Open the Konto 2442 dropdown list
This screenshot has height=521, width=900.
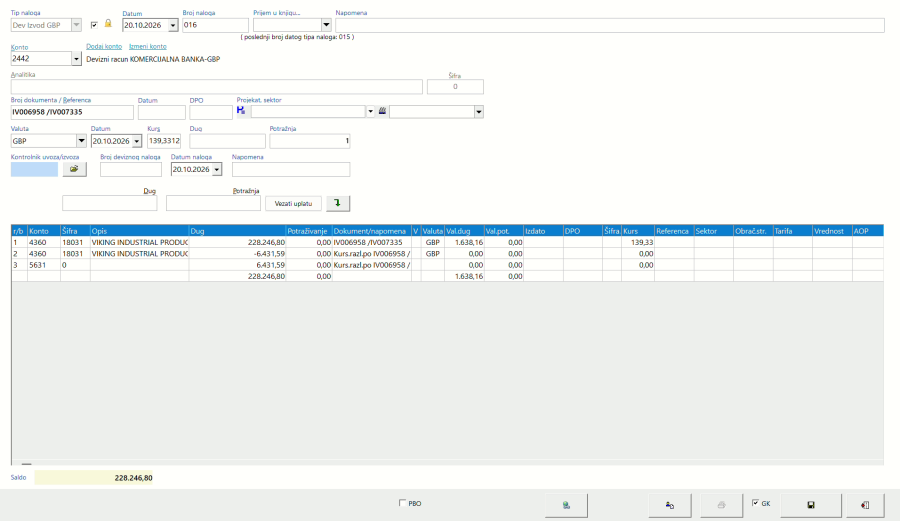[x=76, y=59]
